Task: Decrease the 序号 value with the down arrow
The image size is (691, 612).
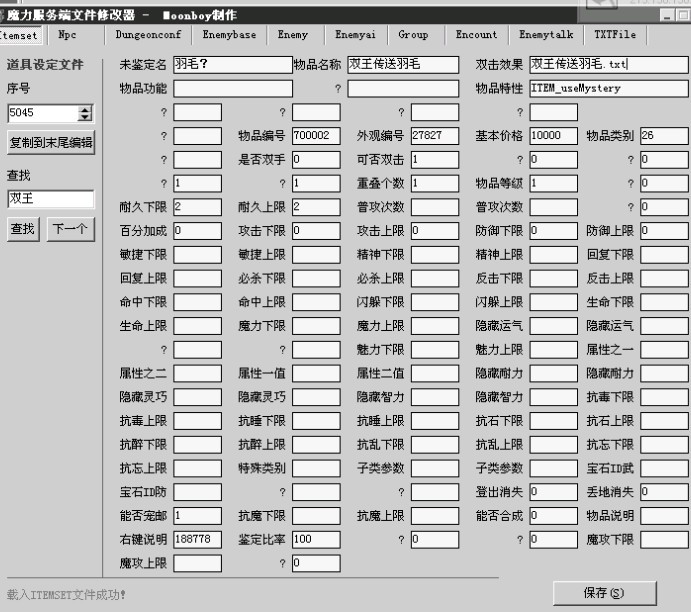Action: [85, 118]
